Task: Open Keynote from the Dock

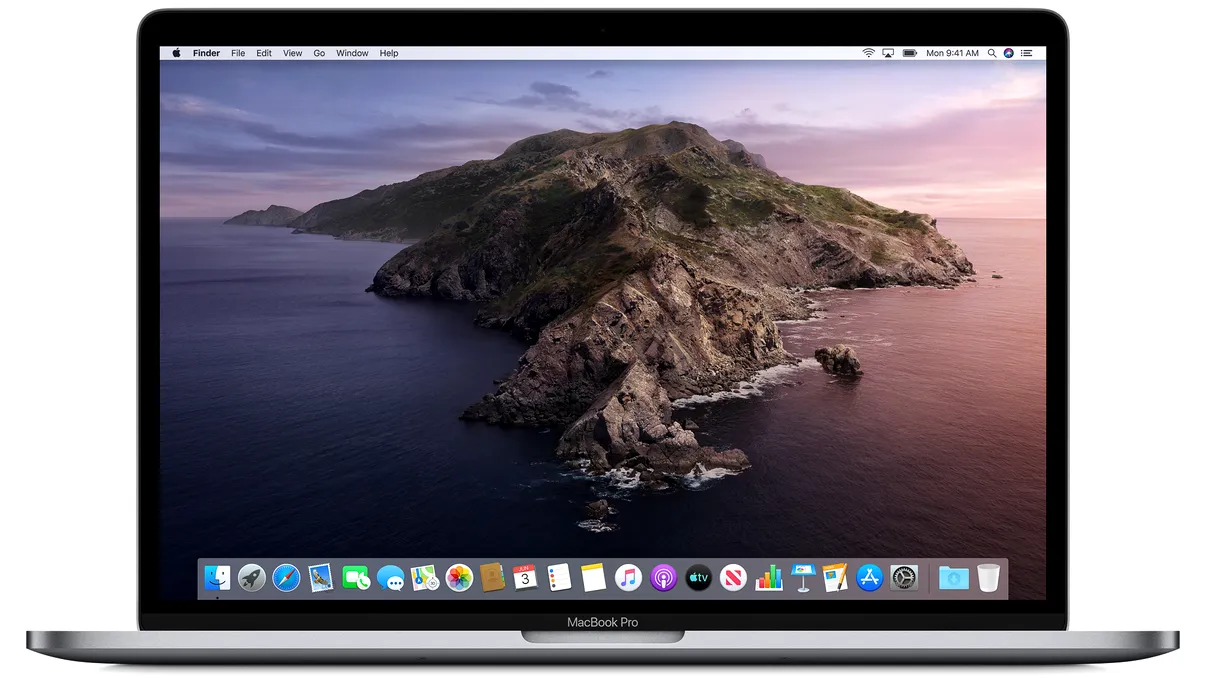Action: (803, 578)
